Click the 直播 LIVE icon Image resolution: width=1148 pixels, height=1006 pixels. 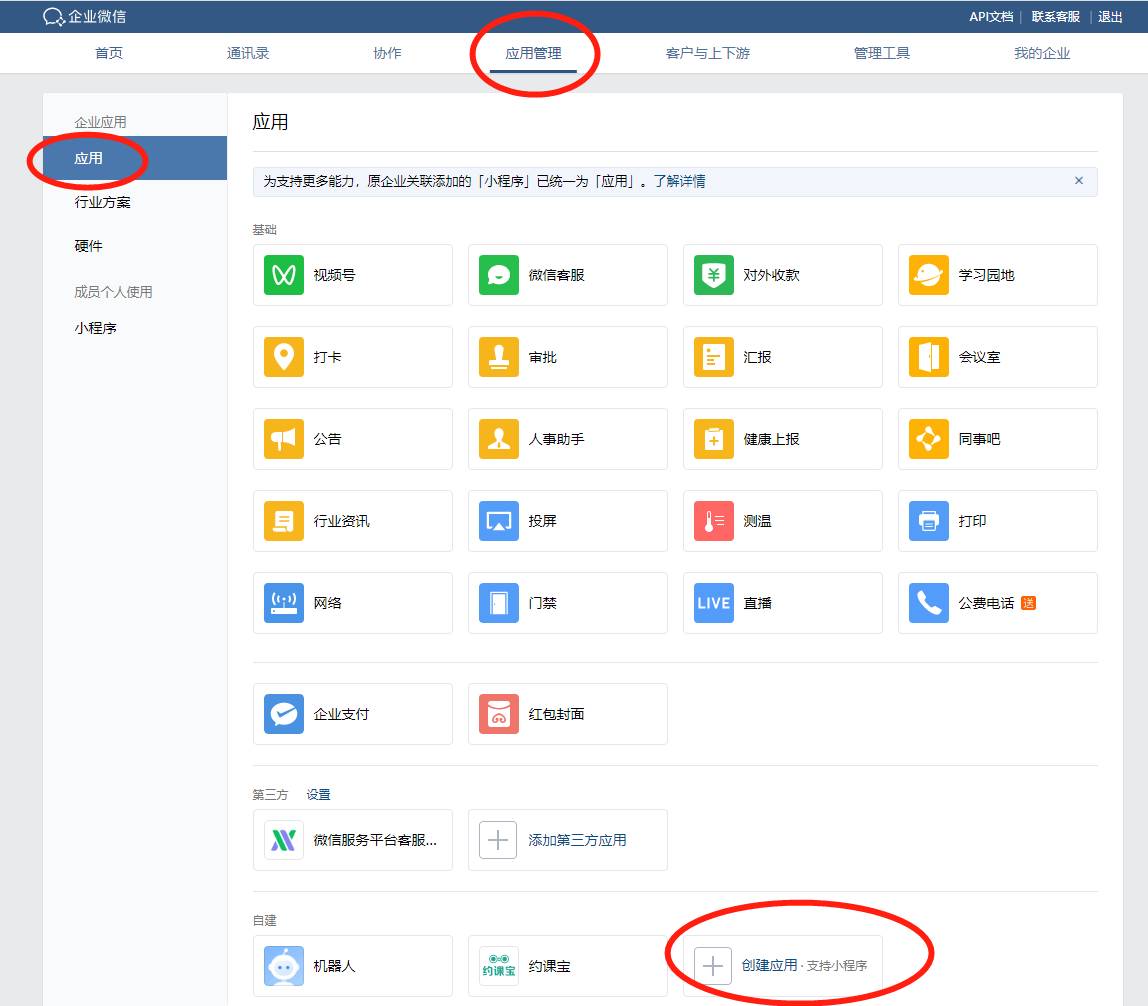[x=714, y=603]
